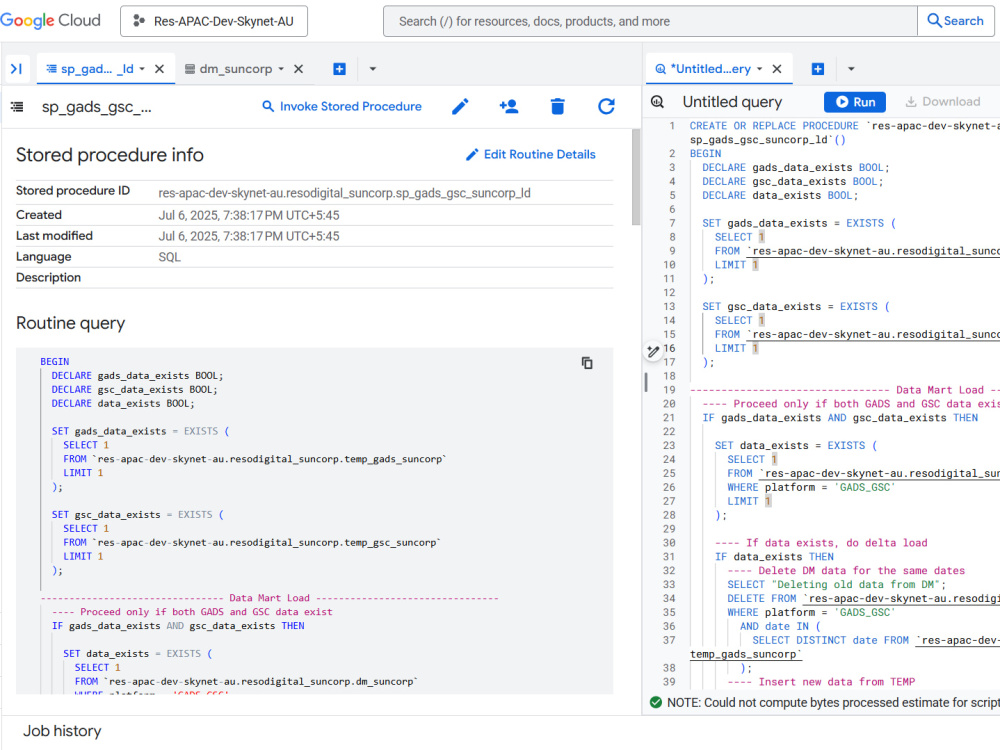
Task: Click Edit Routine Details link
Action: (x=531, y=154)
